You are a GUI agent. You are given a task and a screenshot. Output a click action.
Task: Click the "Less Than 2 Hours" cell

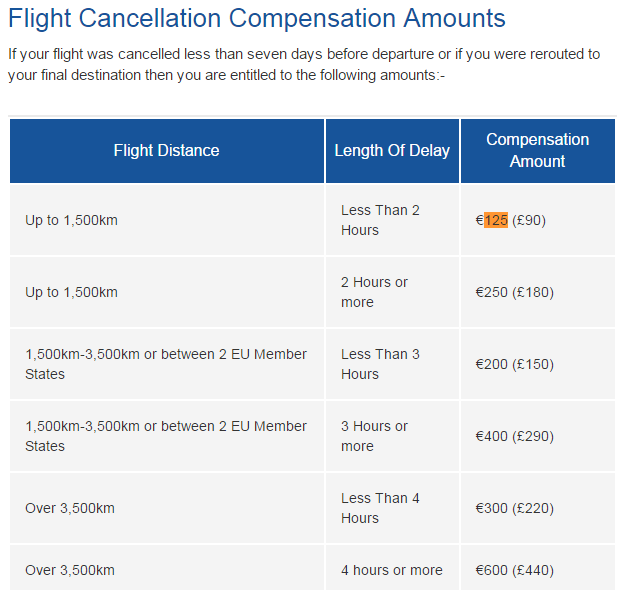click(x=380, y=220)
